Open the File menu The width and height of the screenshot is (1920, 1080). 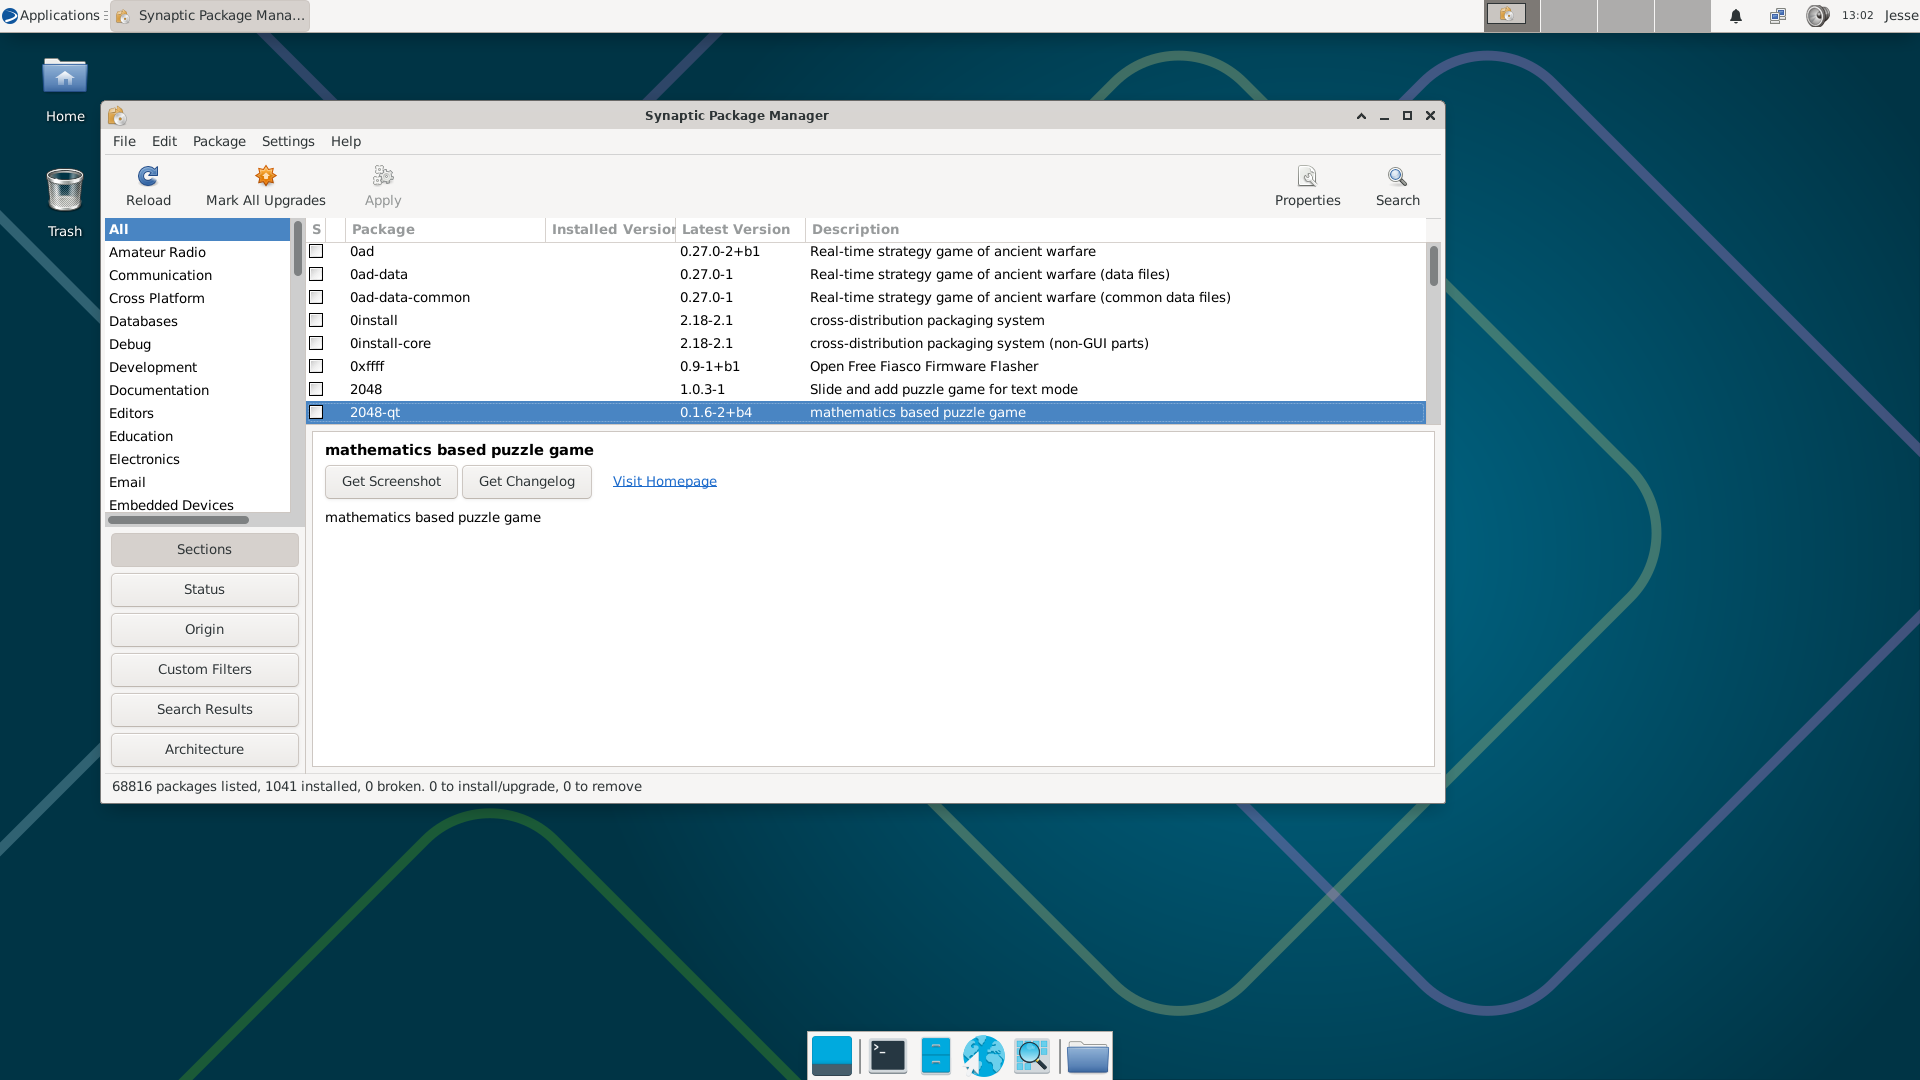click(x=124, y=141)
